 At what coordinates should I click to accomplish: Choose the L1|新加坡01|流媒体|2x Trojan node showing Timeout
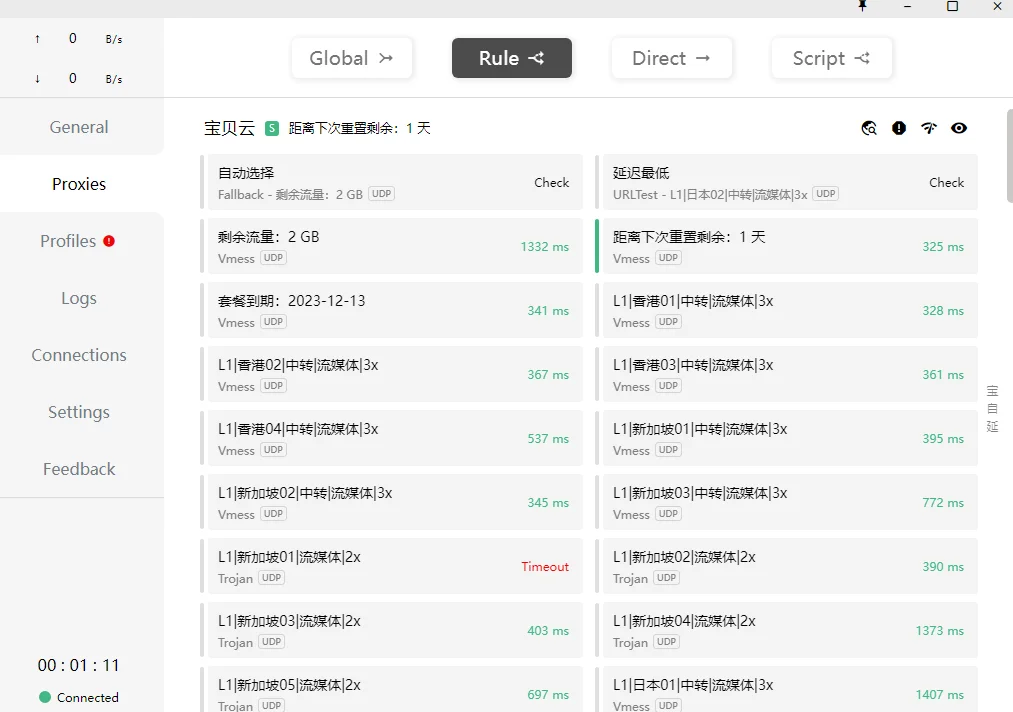click(391, 566)
